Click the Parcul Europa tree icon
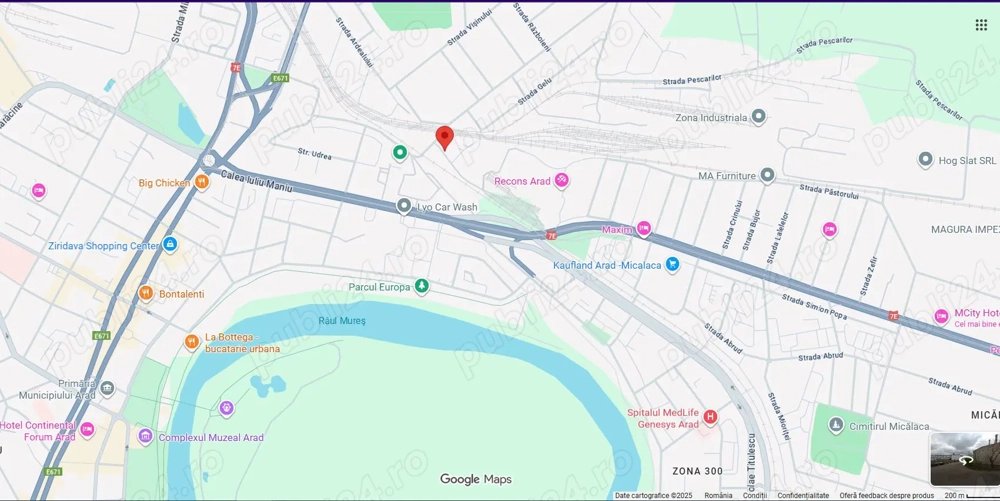 (x=422, y=287)
